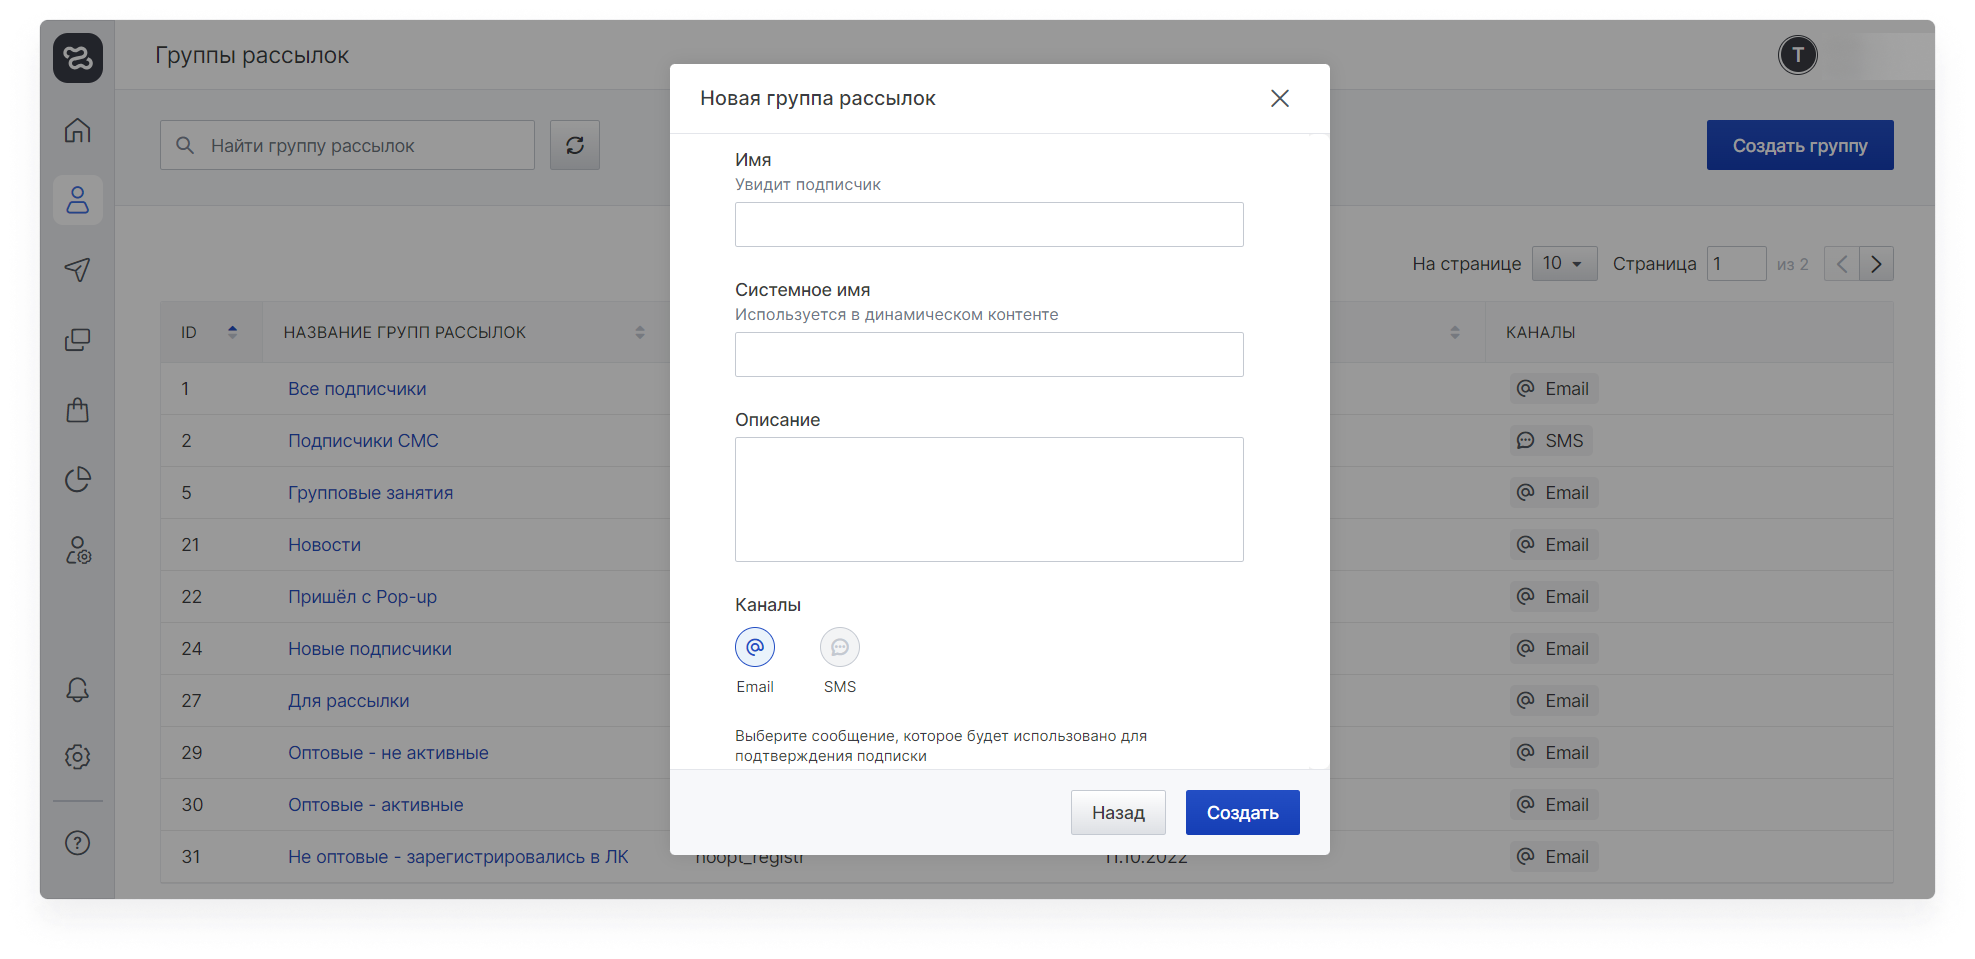The image size is (1975, 959).
Task: Sort by group name column arrows
Action: (640, 332)
